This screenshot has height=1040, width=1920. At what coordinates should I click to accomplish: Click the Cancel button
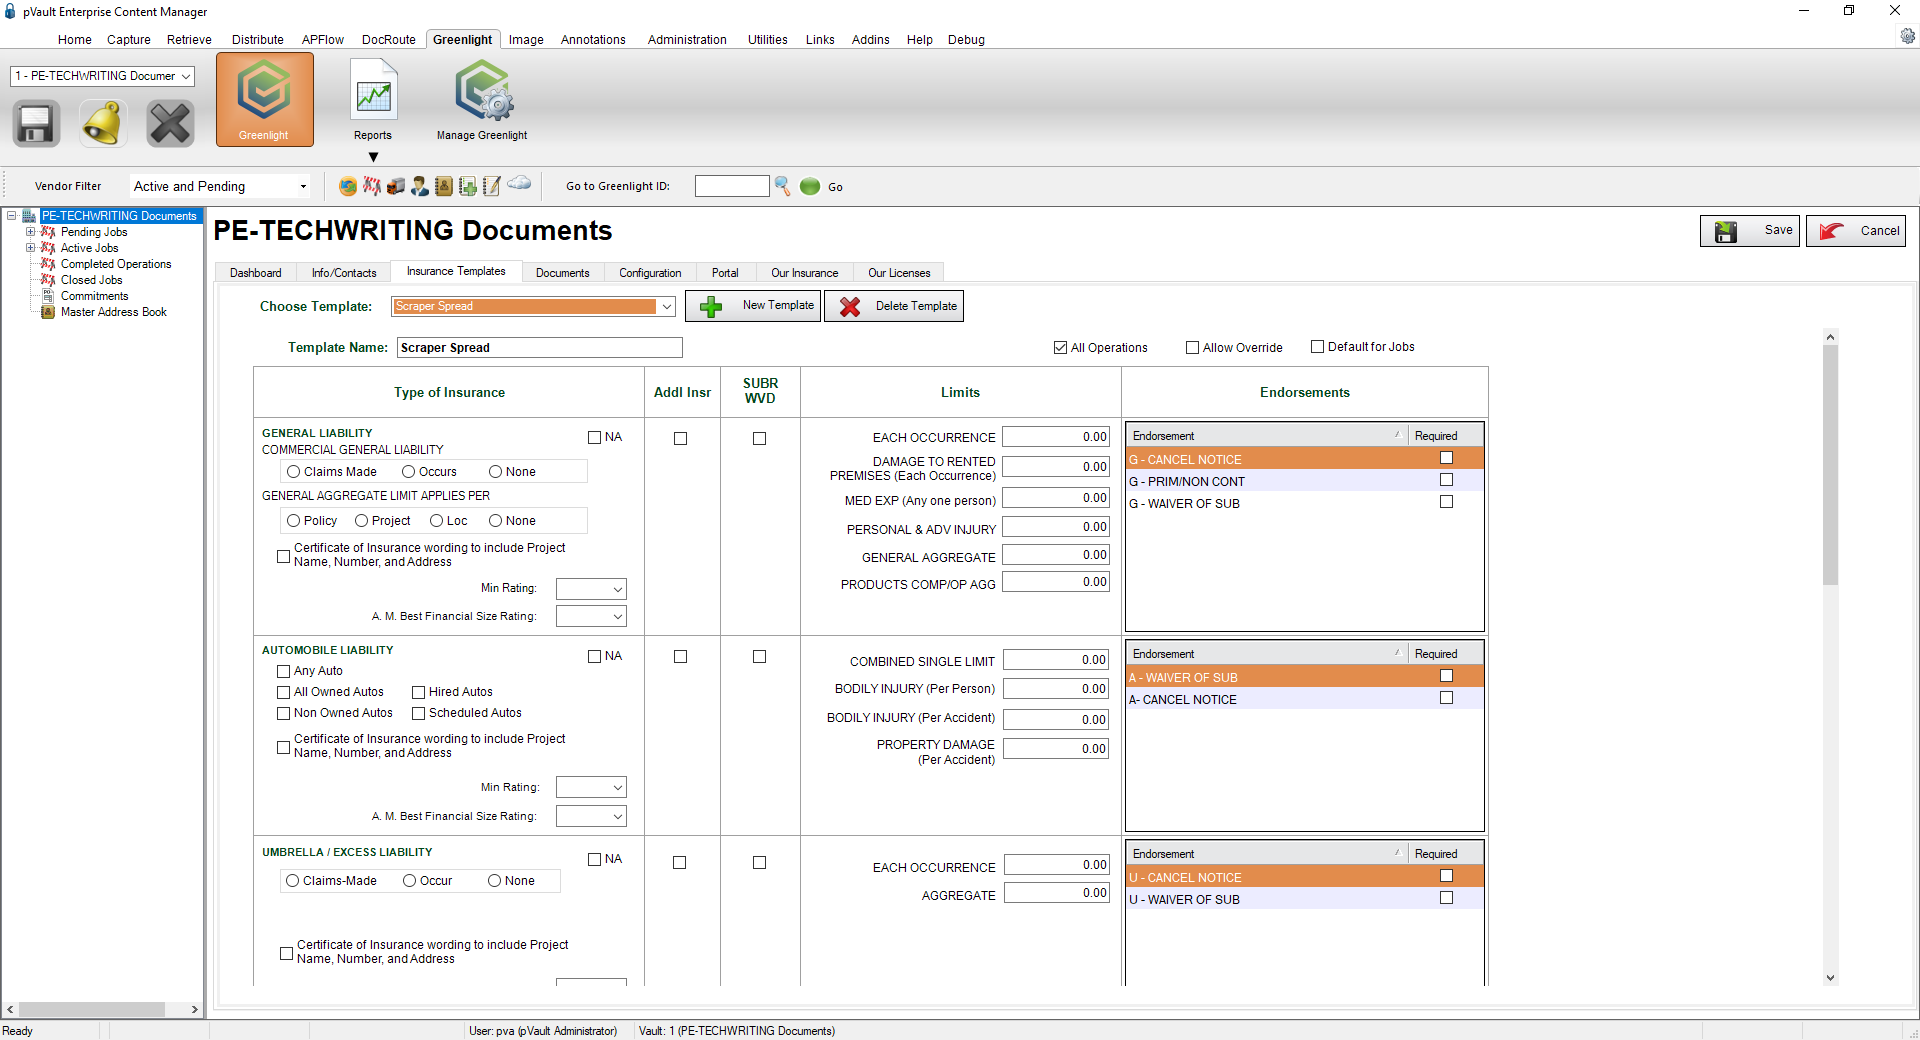1856,231
